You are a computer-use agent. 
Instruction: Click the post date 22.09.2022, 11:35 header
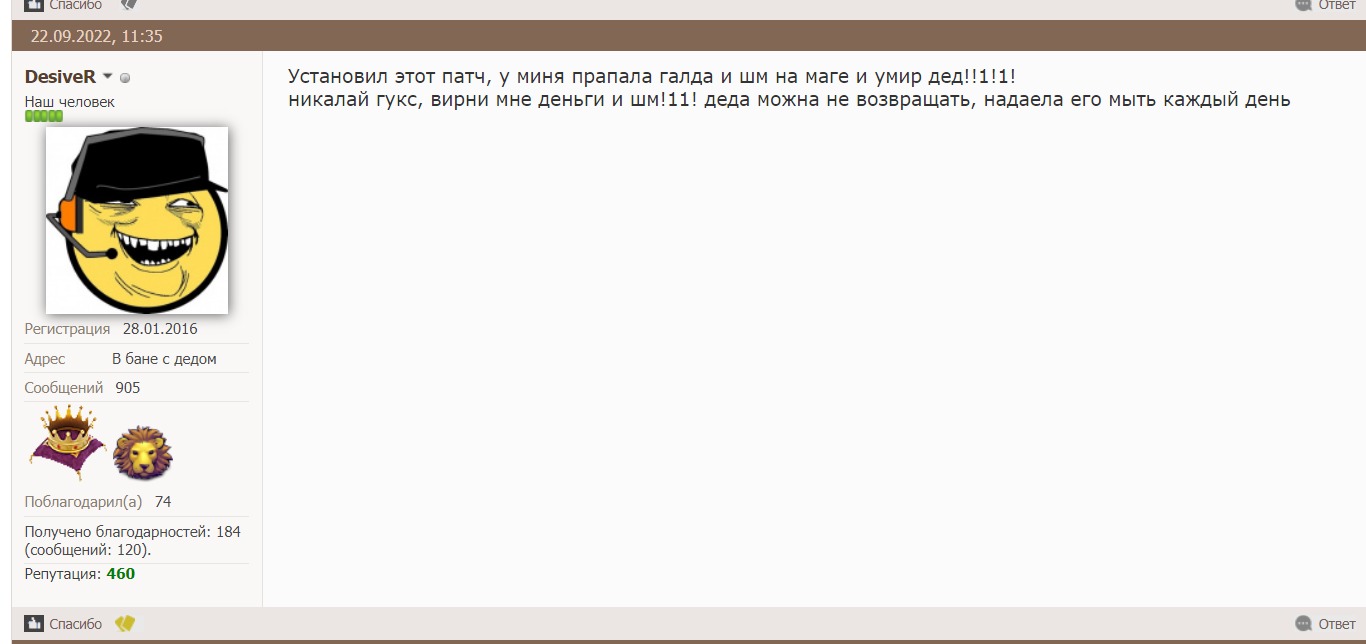pos(96,37)
